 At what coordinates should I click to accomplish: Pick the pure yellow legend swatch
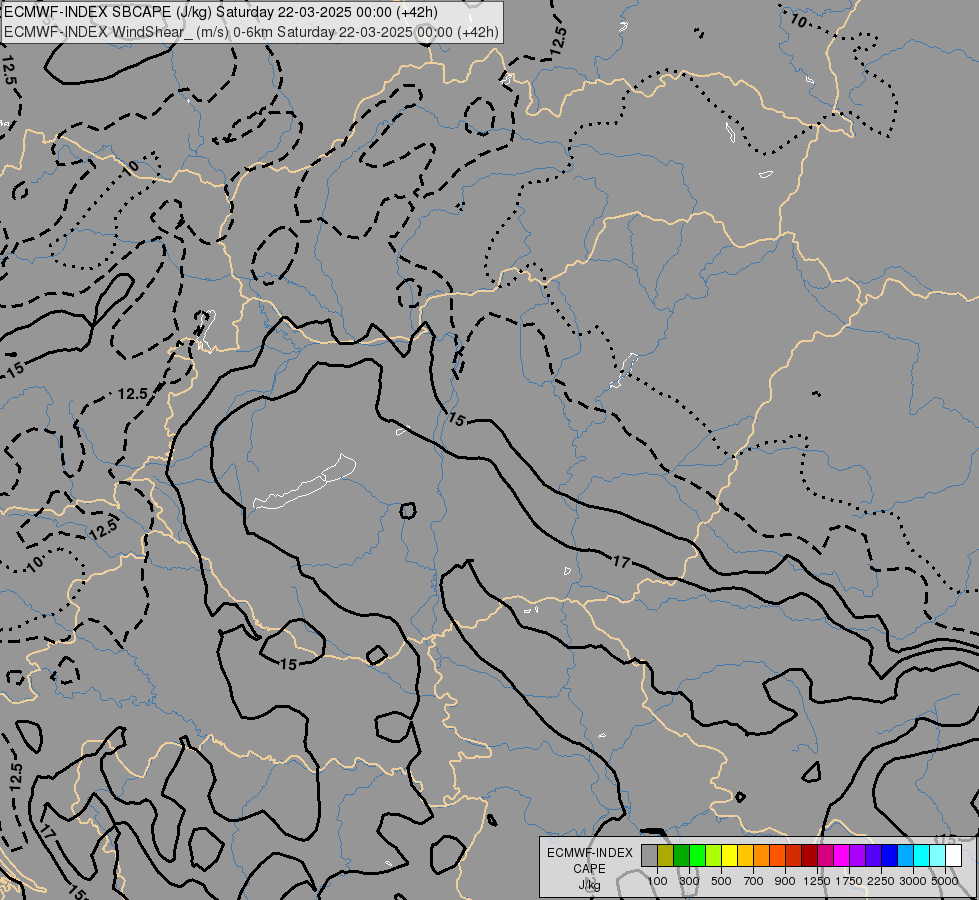pos(730,856)
